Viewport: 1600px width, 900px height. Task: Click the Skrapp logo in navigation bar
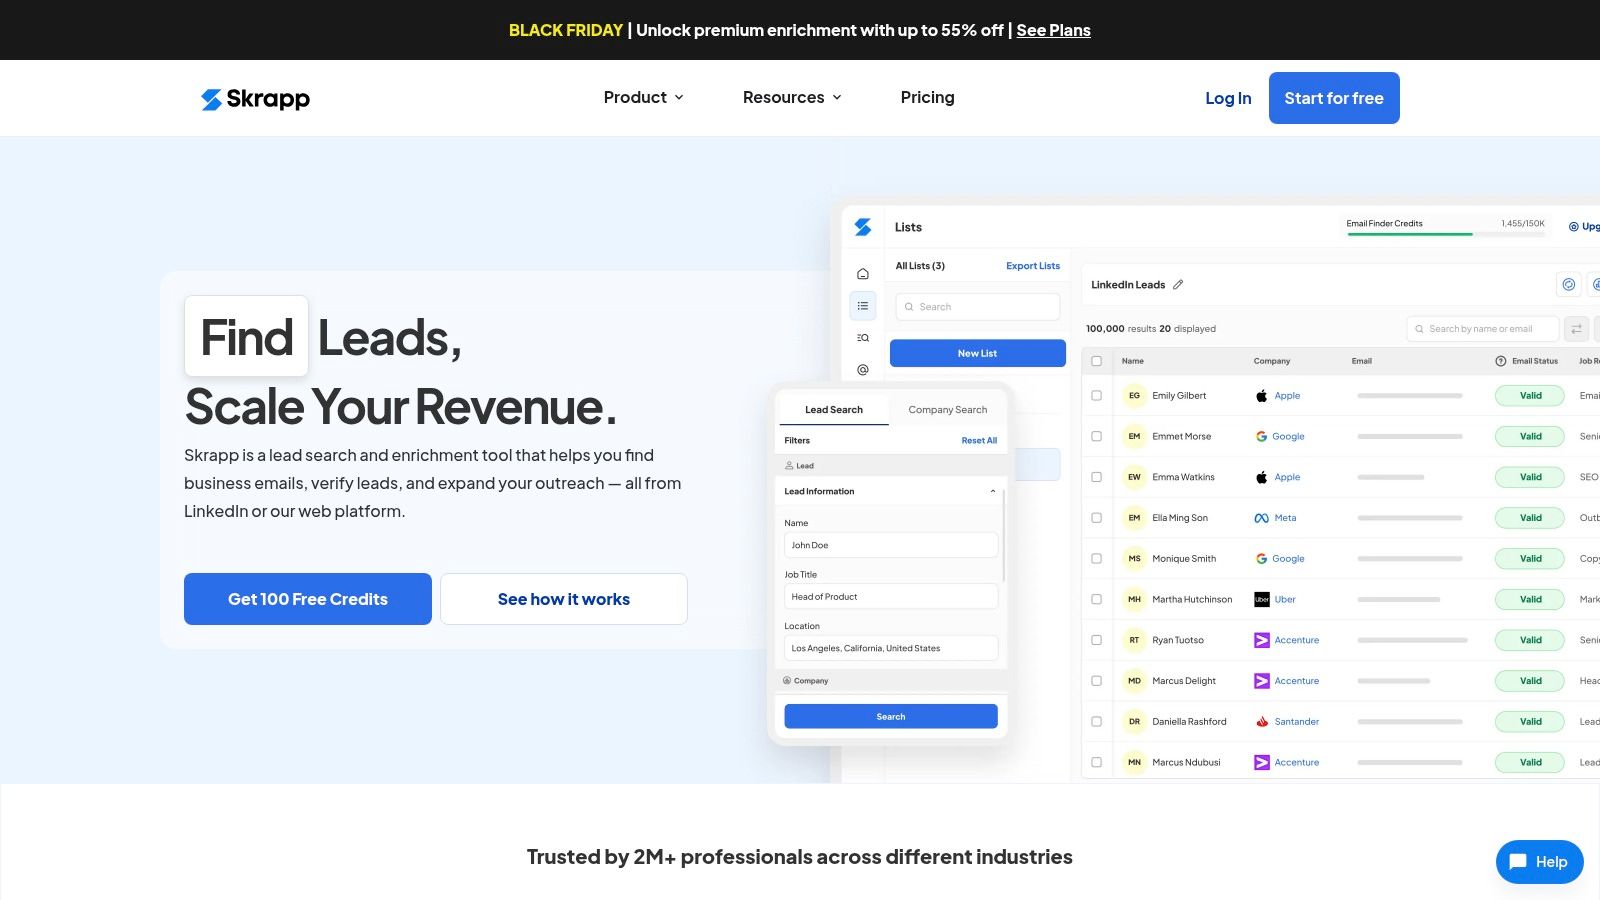[x=255, y=97]
